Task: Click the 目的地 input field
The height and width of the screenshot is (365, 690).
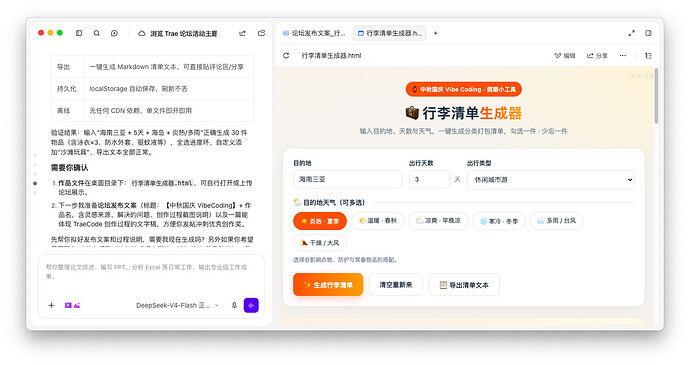Action: 348,180
